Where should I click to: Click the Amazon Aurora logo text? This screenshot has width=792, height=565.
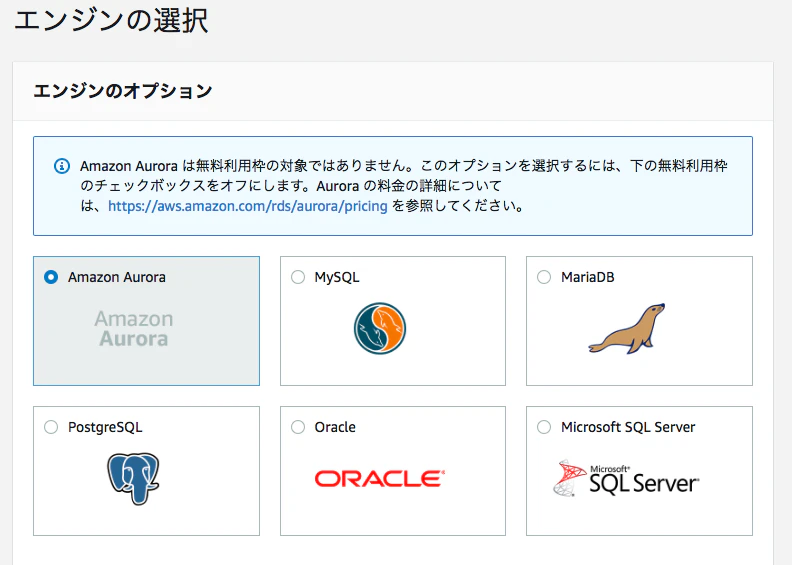click(134, 329)
